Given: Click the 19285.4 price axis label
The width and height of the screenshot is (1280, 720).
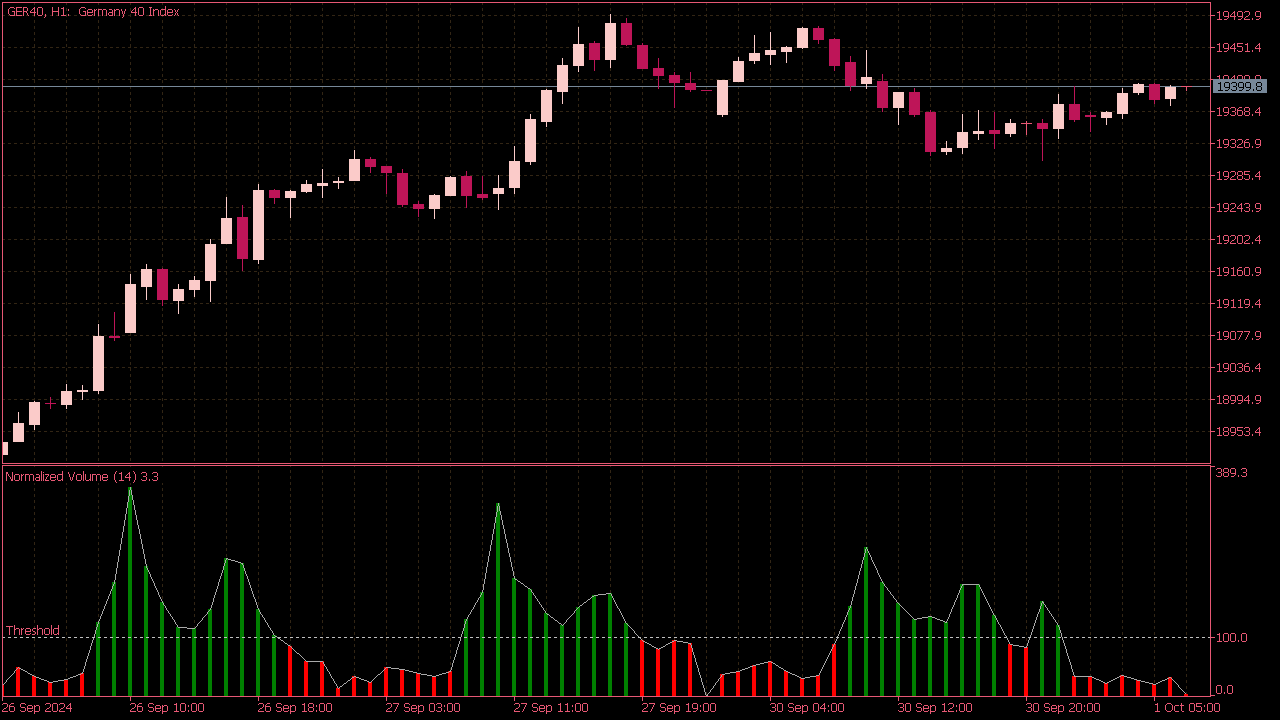Looking at the screenshot, I should pyautogui.click(x=1238, y=176).
